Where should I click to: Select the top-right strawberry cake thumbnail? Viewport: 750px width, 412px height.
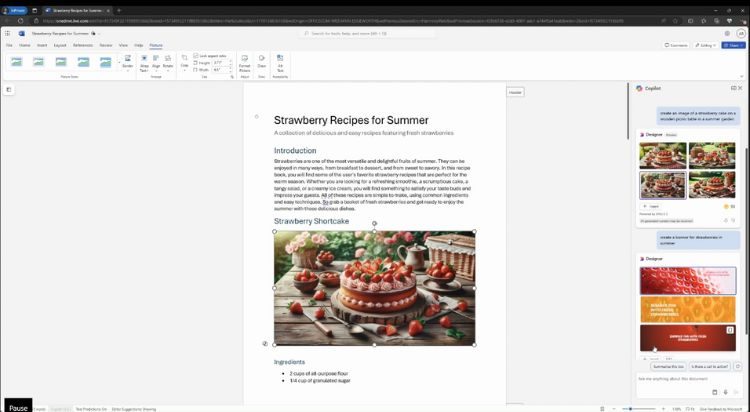(712, 156)
